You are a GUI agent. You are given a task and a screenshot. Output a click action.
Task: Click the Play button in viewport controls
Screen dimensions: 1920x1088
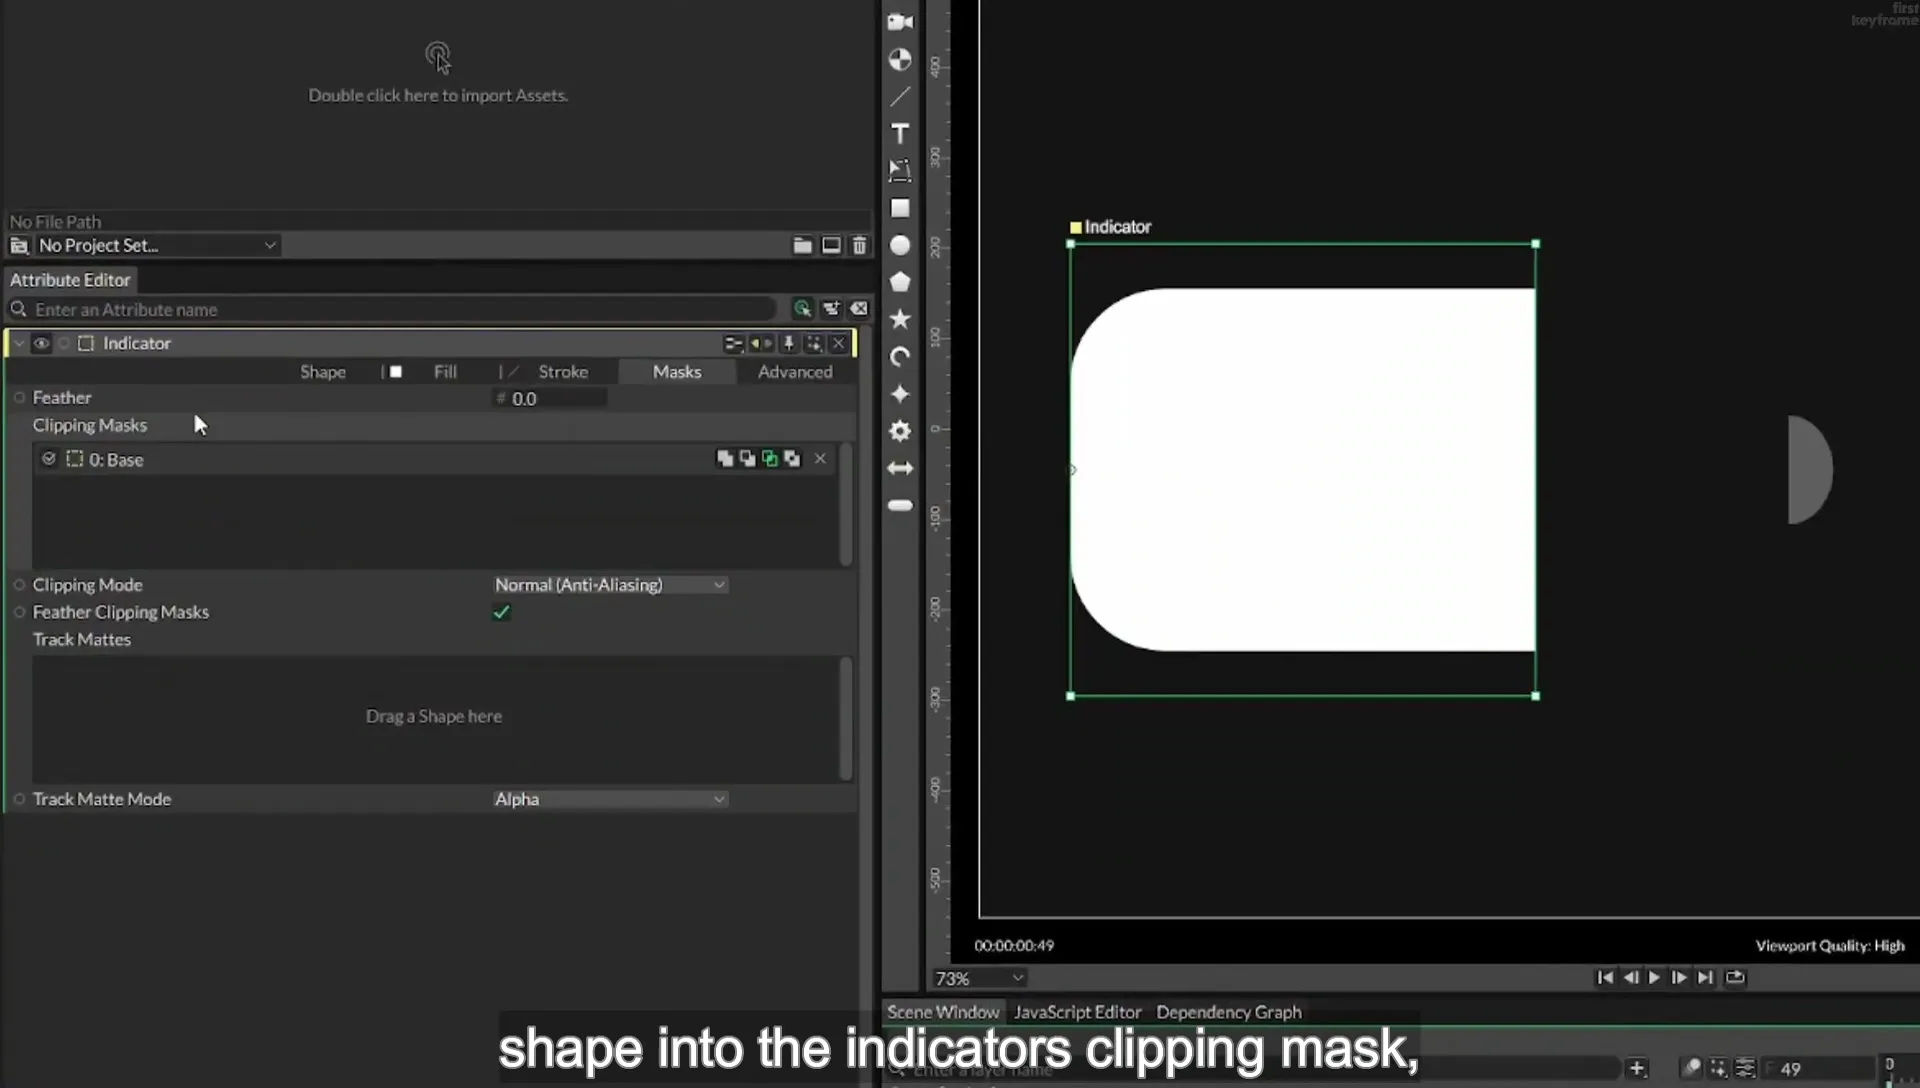[1654, 978]
